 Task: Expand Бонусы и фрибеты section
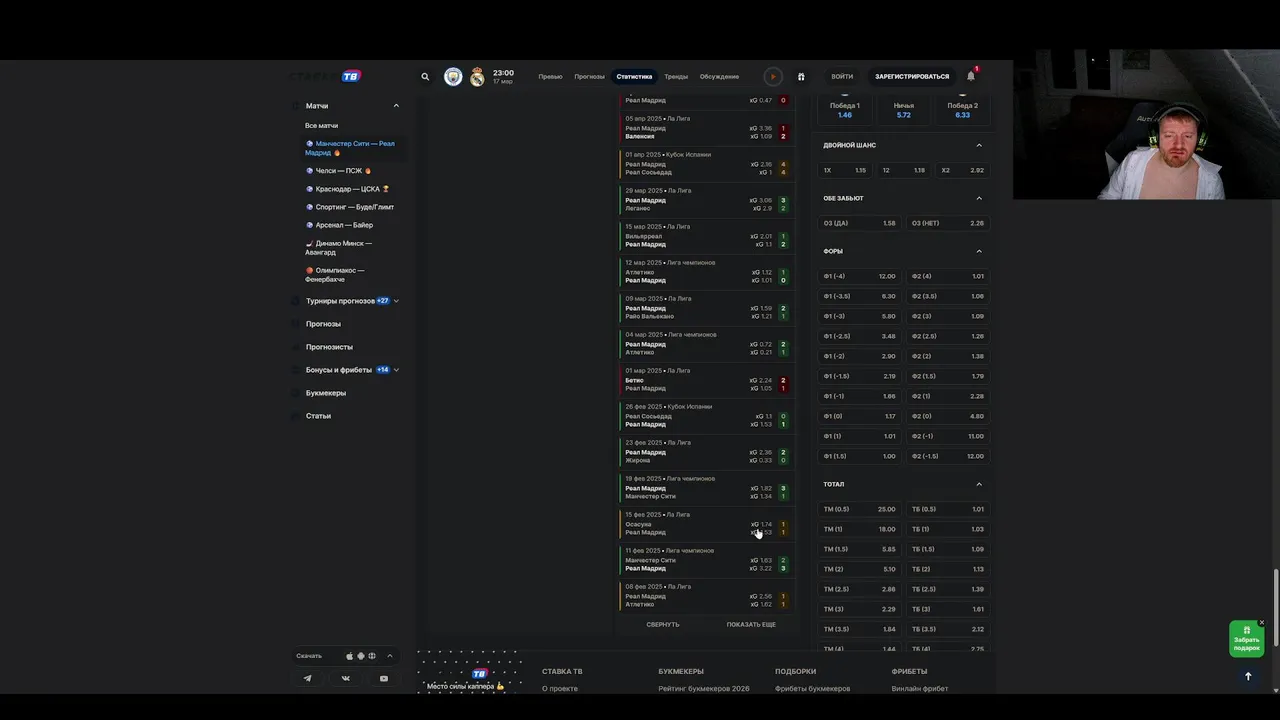coord(396,370)
